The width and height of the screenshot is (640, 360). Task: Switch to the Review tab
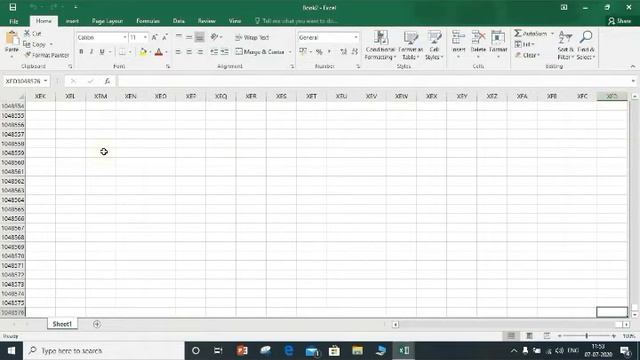click(x=207, y=21)
